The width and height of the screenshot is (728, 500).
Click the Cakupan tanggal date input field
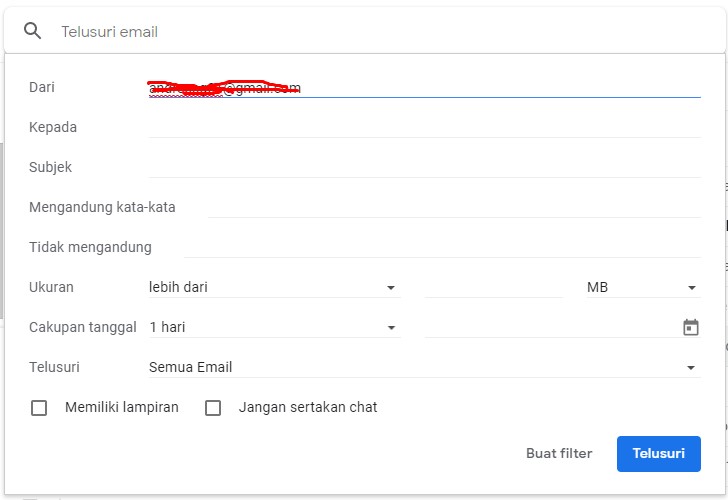click(549, 327)
